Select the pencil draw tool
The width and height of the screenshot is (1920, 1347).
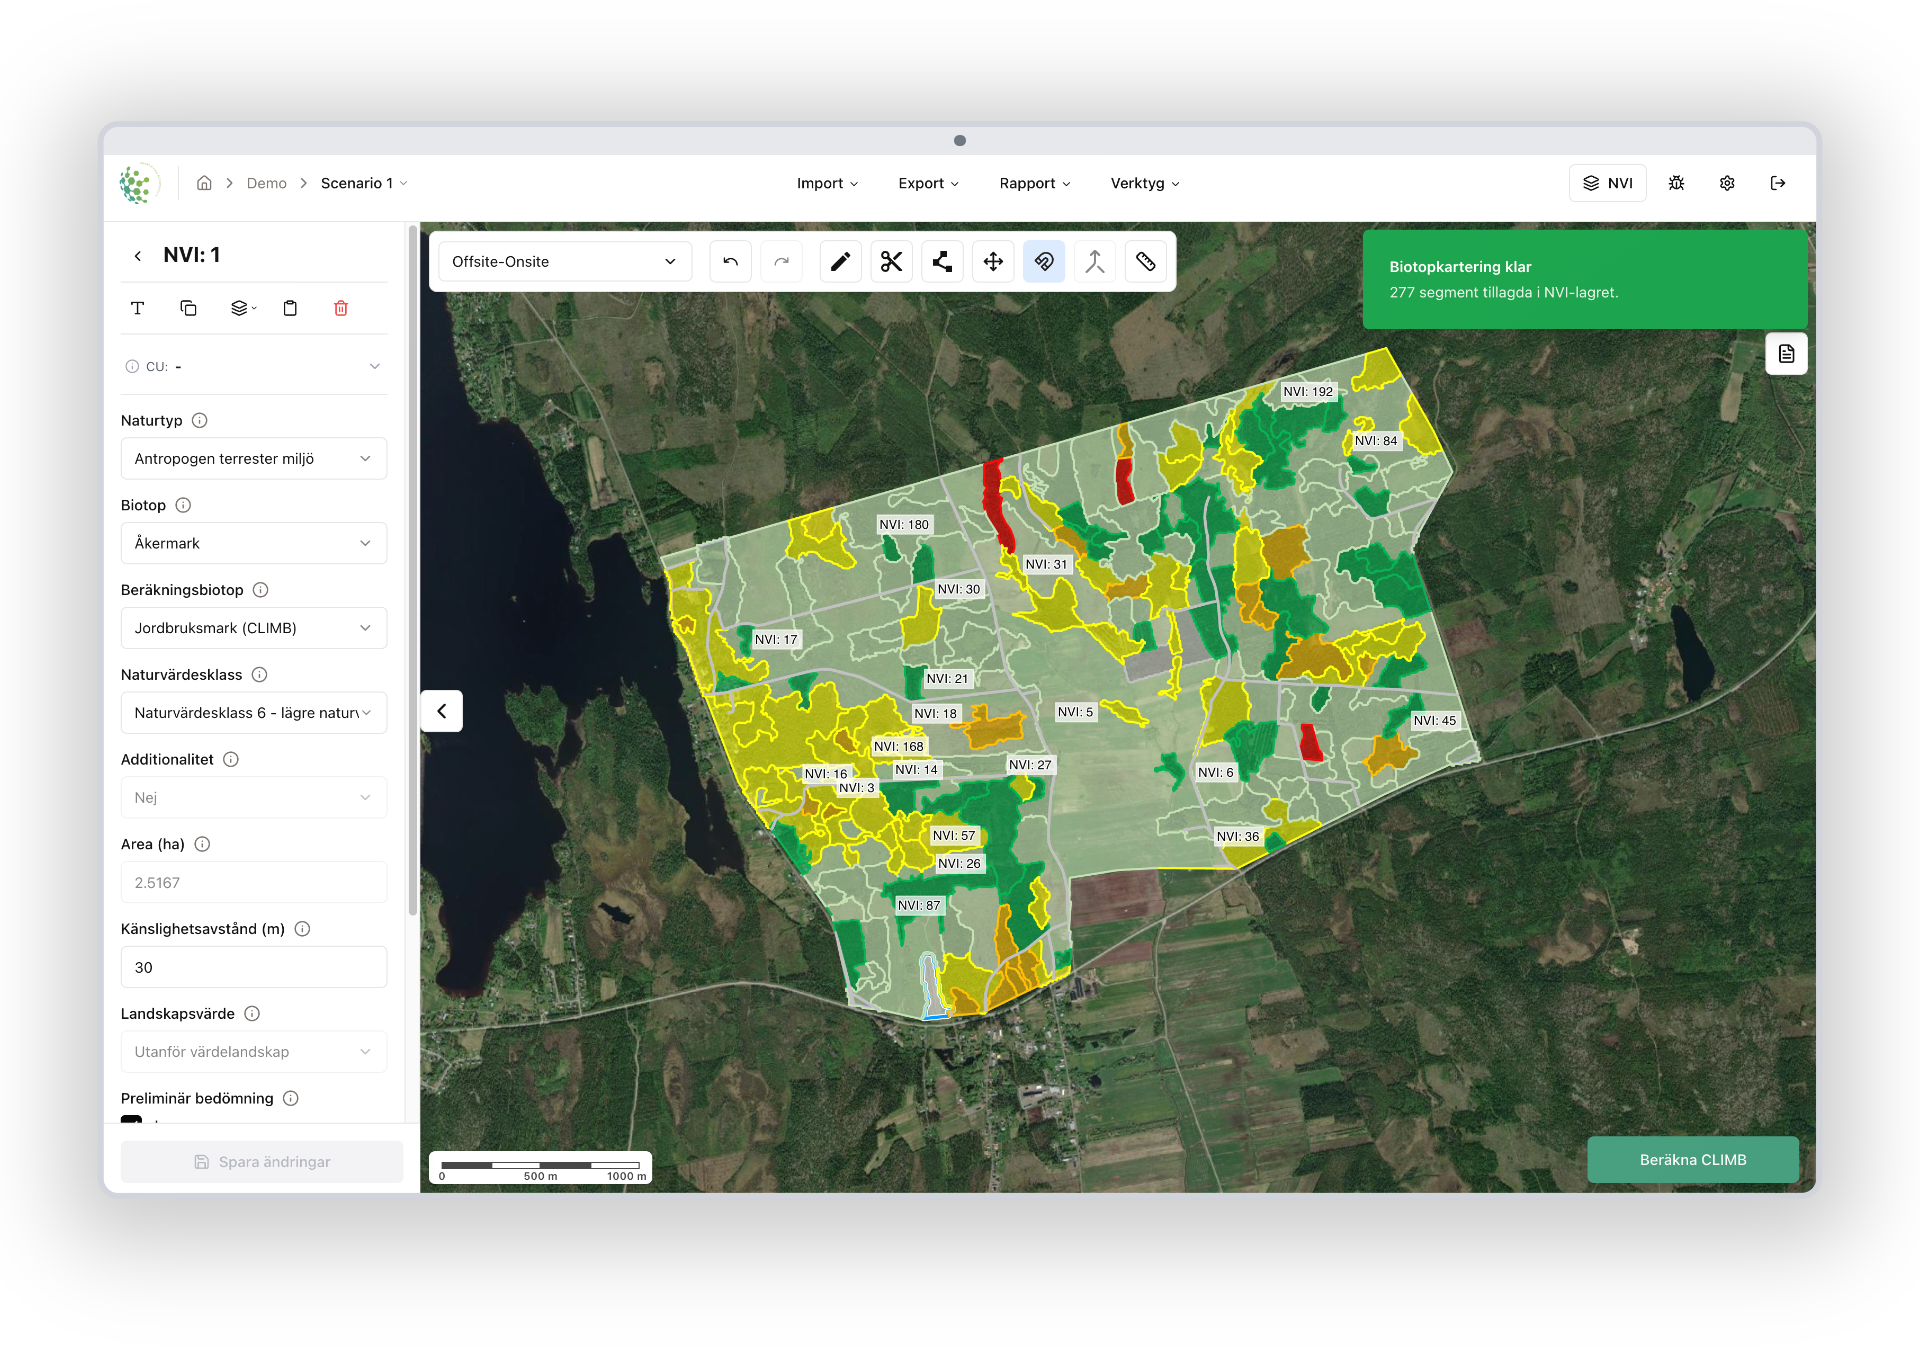pyautogui.click(x=840, y=262)
